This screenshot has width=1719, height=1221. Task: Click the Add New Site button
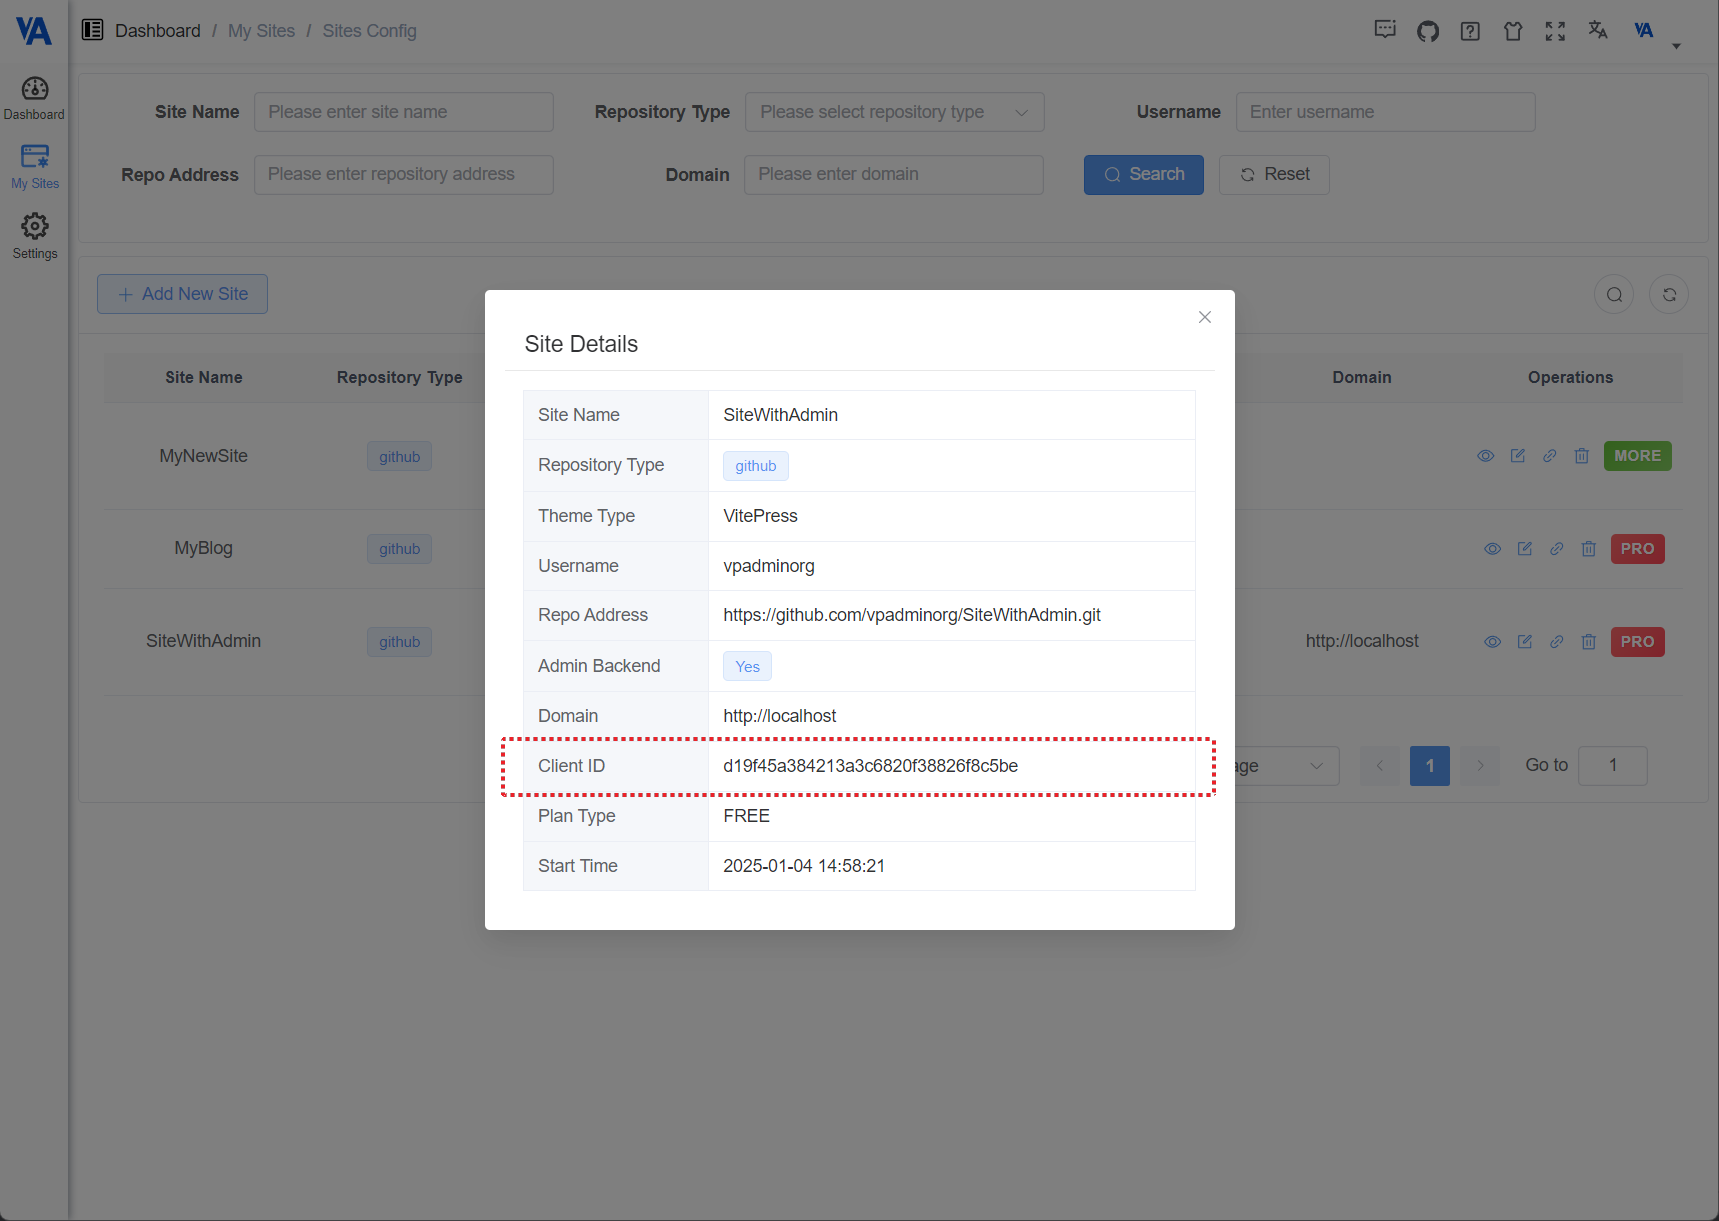pyautogui.click(x=182, y=294)
